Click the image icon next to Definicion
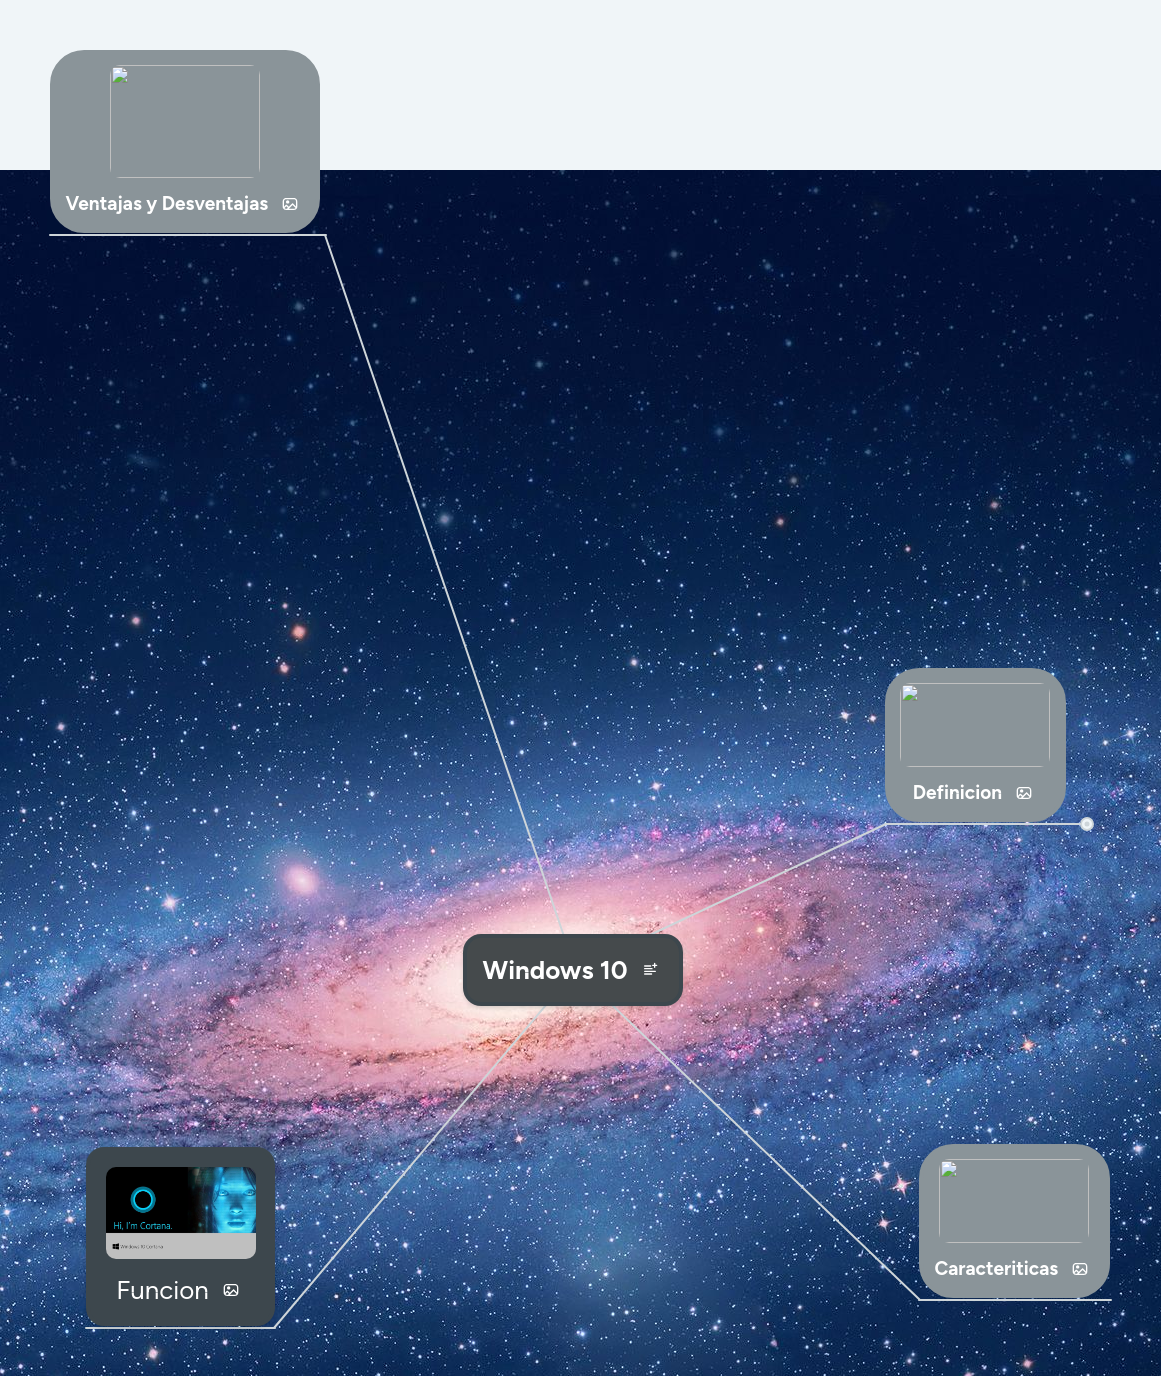 [1024, 793]
